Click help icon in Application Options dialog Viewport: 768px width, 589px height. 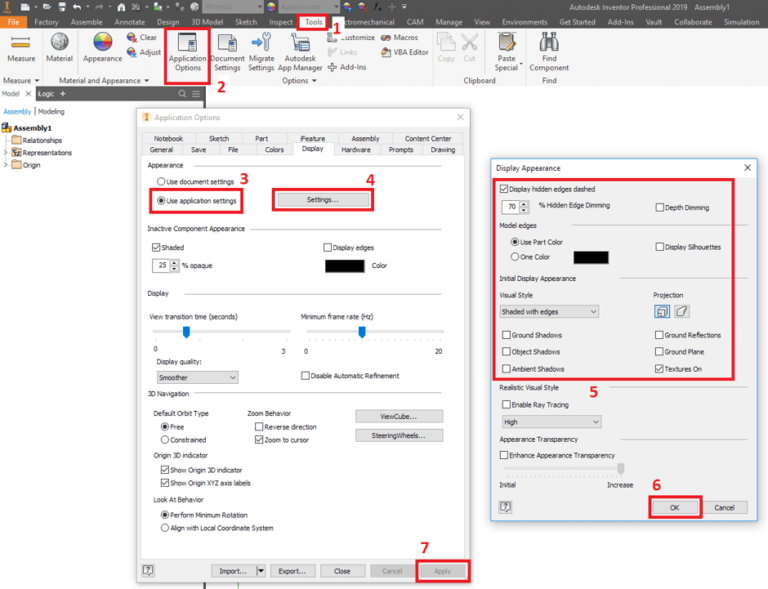pyautogui.click(x=148, y=570)
